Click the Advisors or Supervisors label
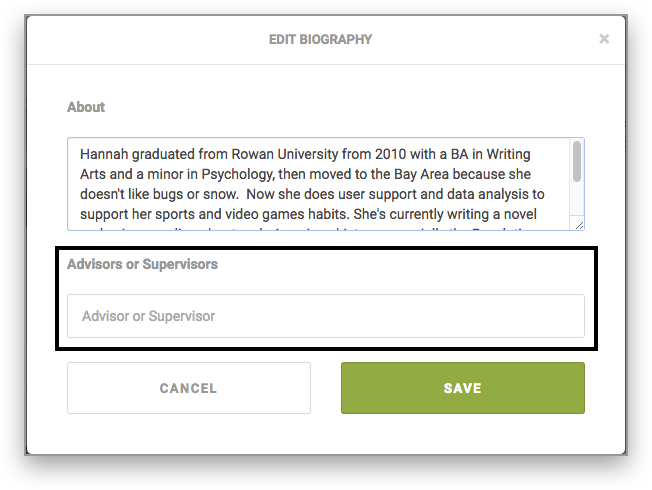This screenshot has width=652, height=490. tap(143, 264)
